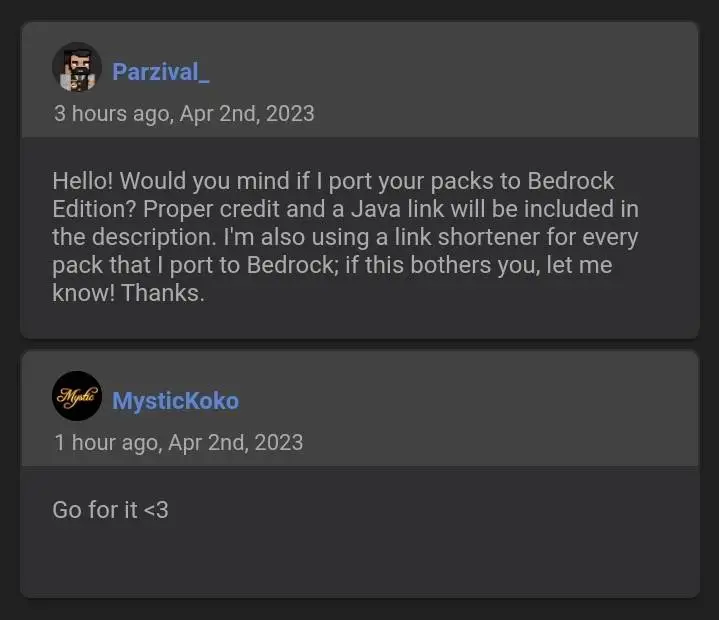Open the MysticKoko profile link
Image resolution: width=719 pixels, height=620 pixels.
(175, 401)
